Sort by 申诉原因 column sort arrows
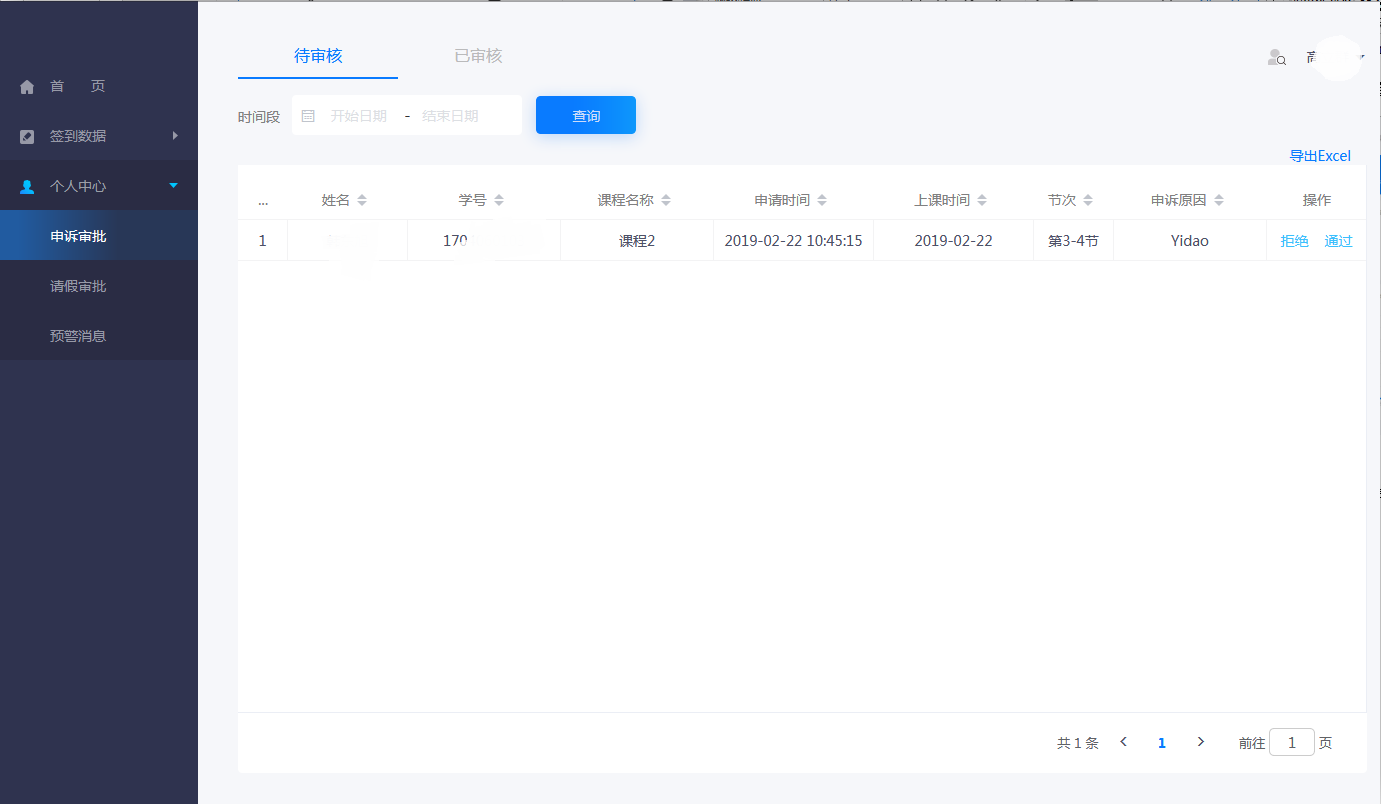The width and height of the screenshot is (1381, 804). click(1219, 200)
